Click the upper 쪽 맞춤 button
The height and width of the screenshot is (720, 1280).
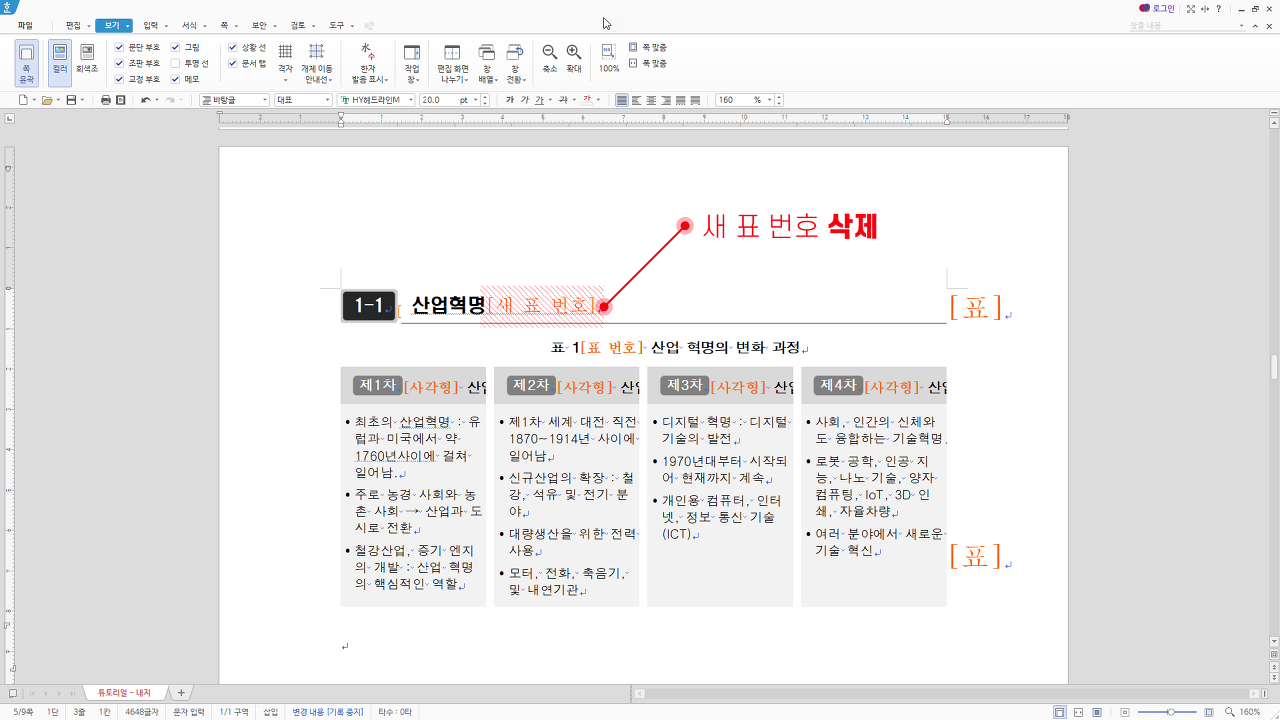[x=647, y=47]
